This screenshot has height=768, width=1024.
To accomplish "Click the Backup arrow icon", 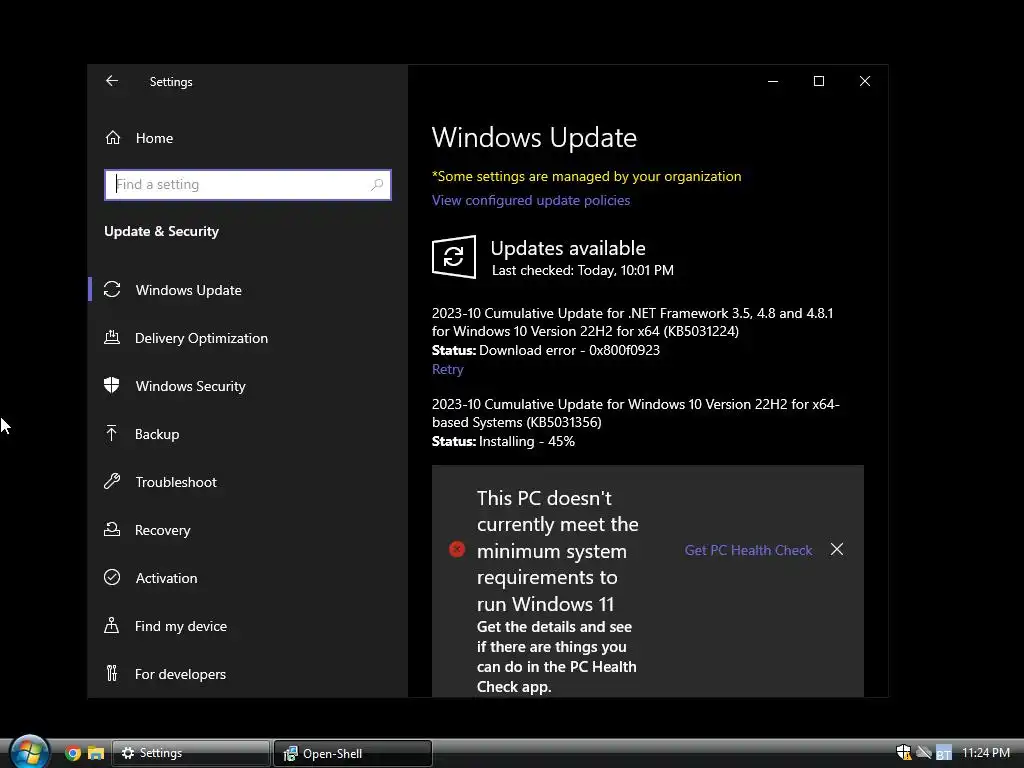I will click(112, 433).
